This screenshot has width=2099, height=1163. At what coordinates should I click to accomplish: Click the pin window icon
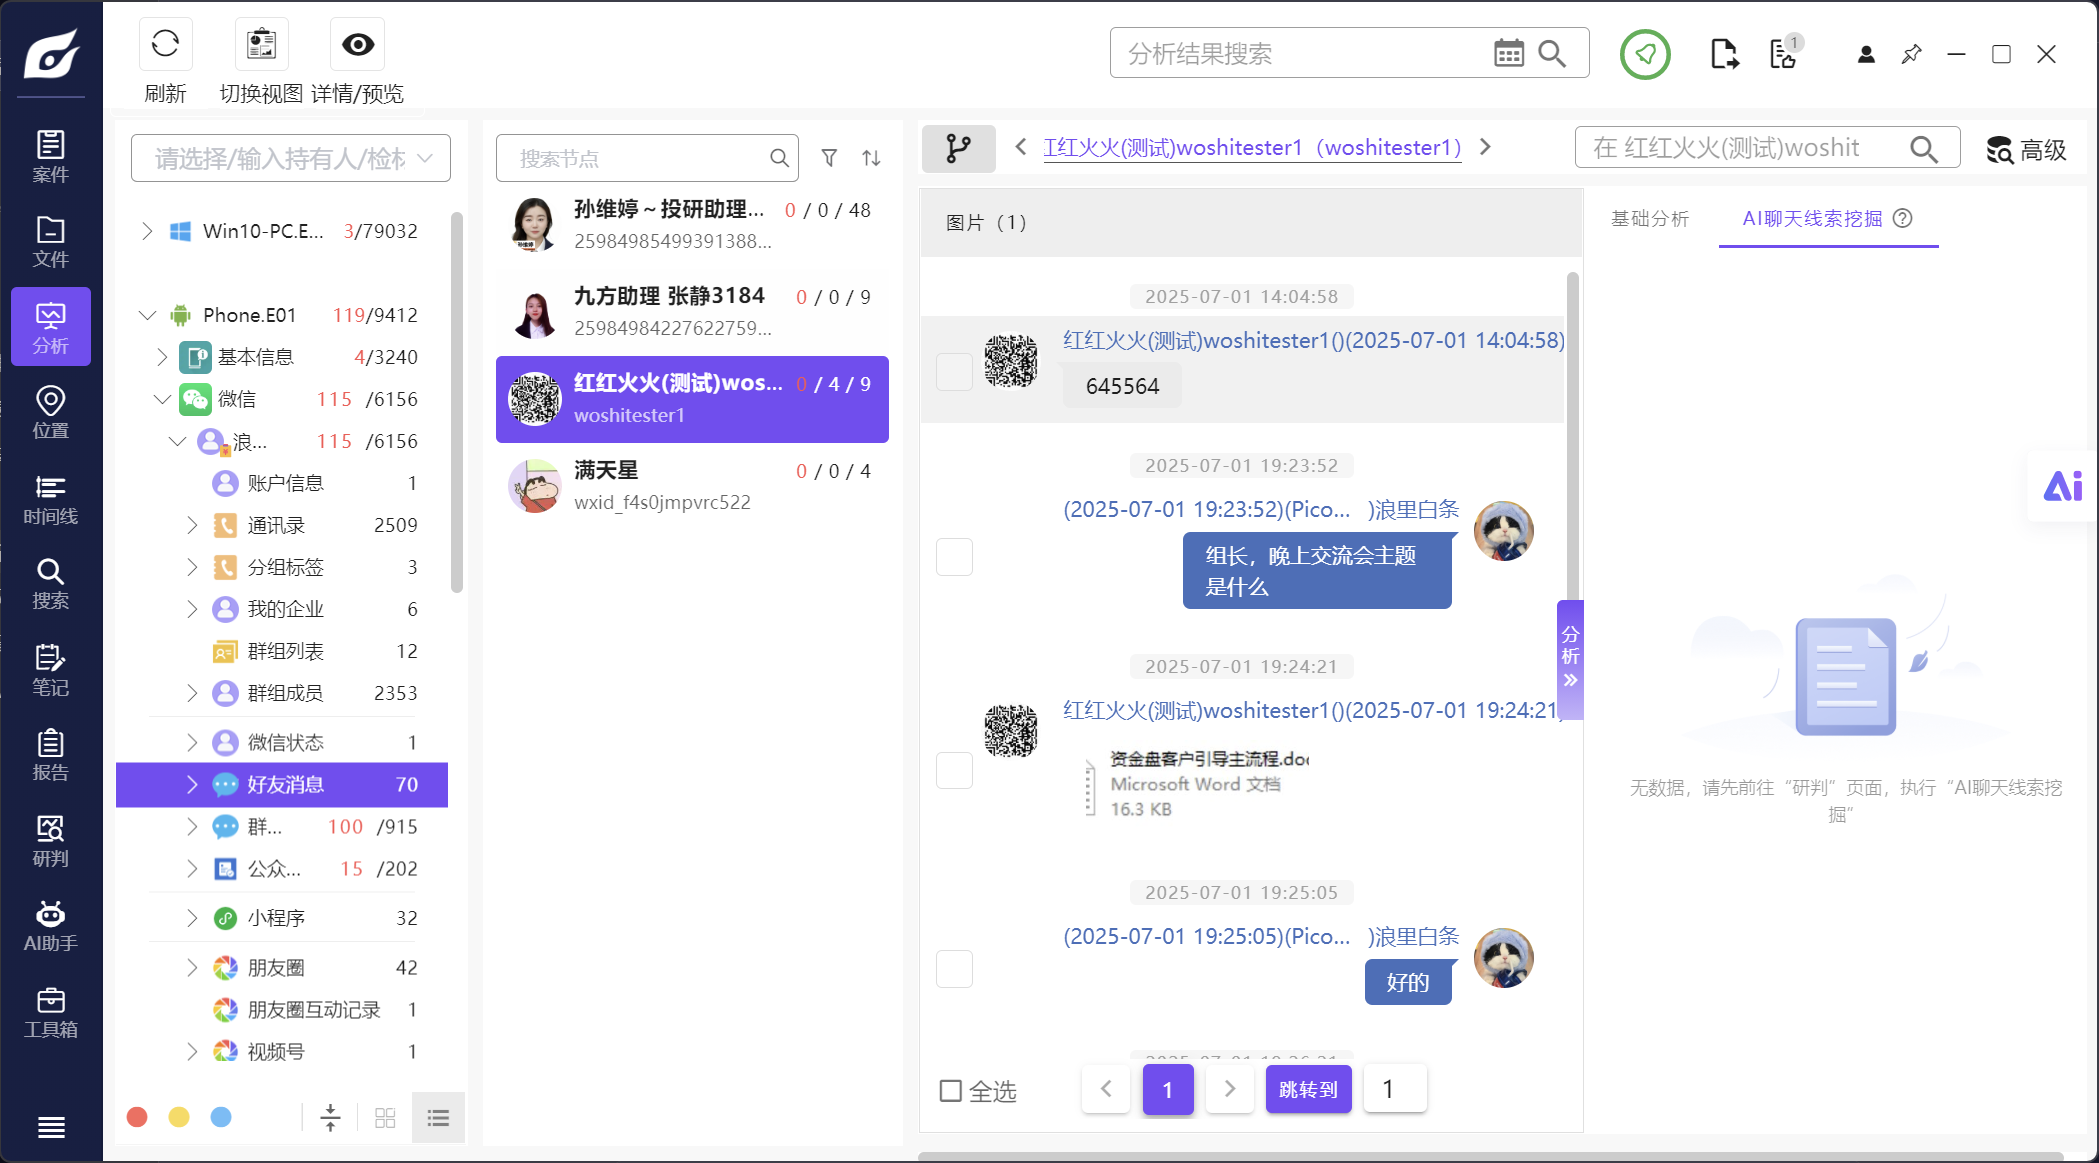click(x=1911, y=54)
